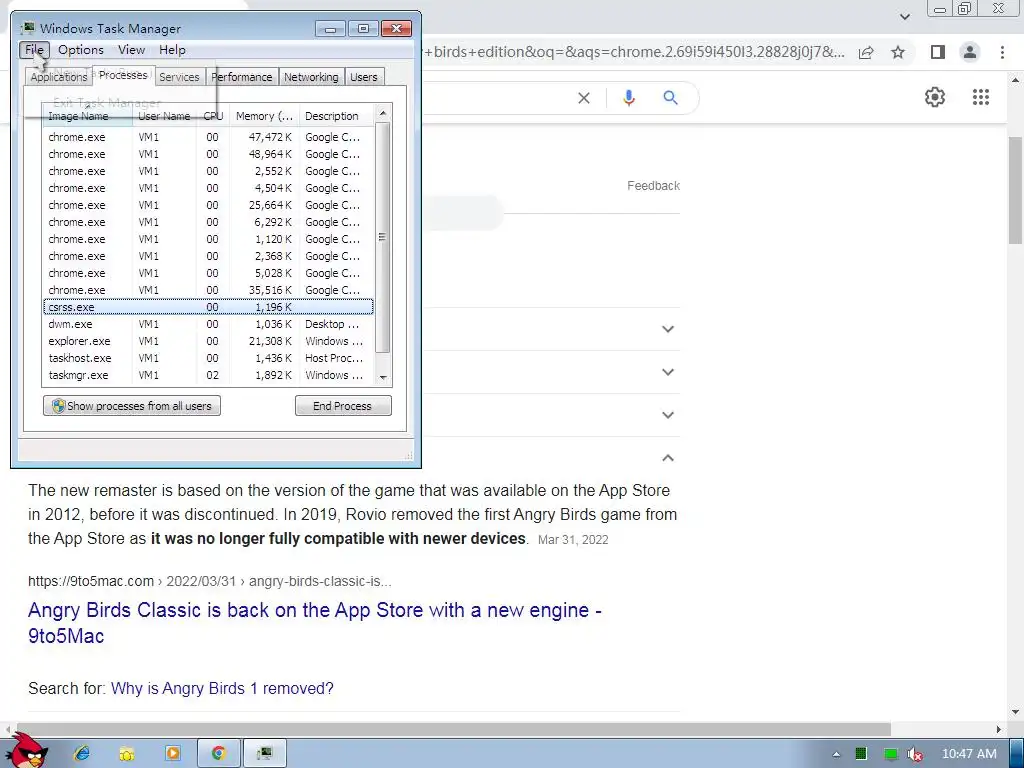Open Google quick settings gear
The height and width of the screenshot is (768, 1024).
tap(935, 97)
